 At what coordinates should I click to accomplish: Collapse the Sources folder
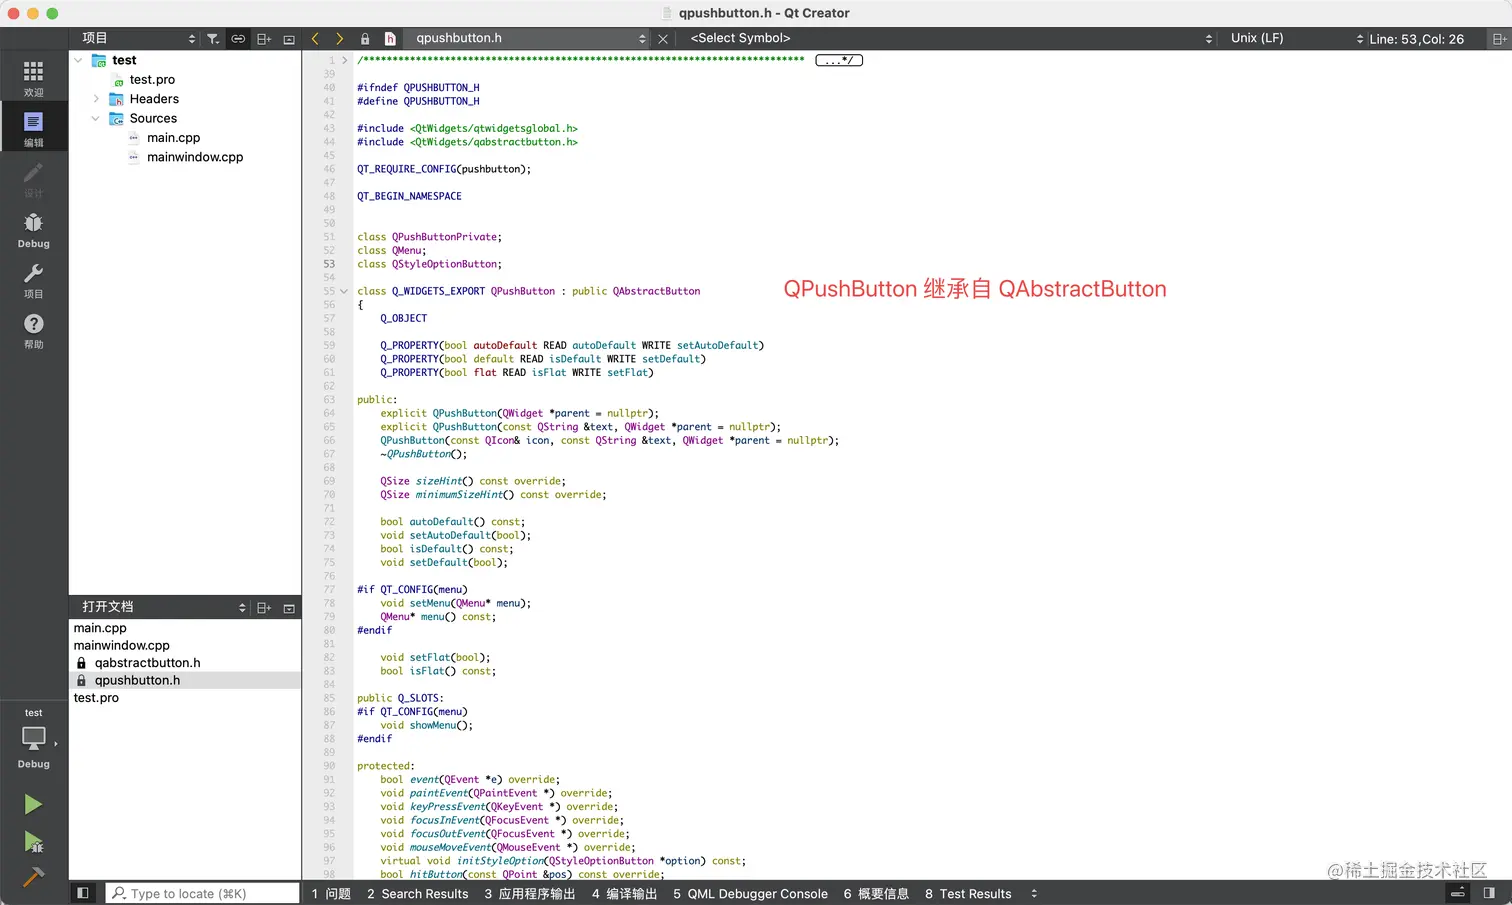click(96, 118)
